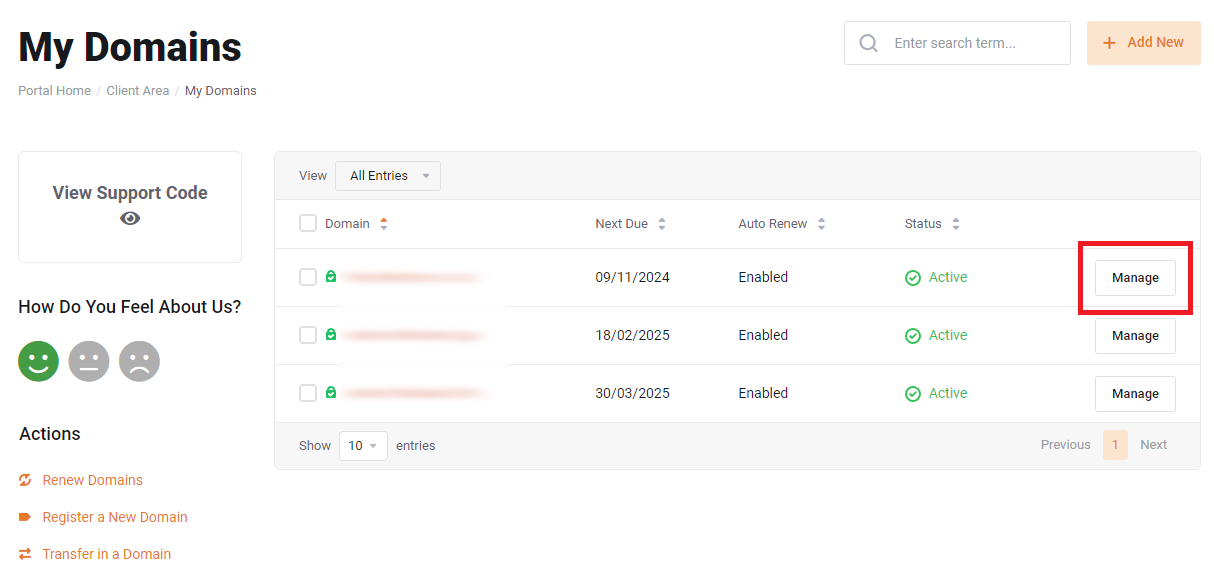Screen dimensions: 1214x572
Task: Click Manage for domain due 18/02/2025
Action: click(1135, 336)
